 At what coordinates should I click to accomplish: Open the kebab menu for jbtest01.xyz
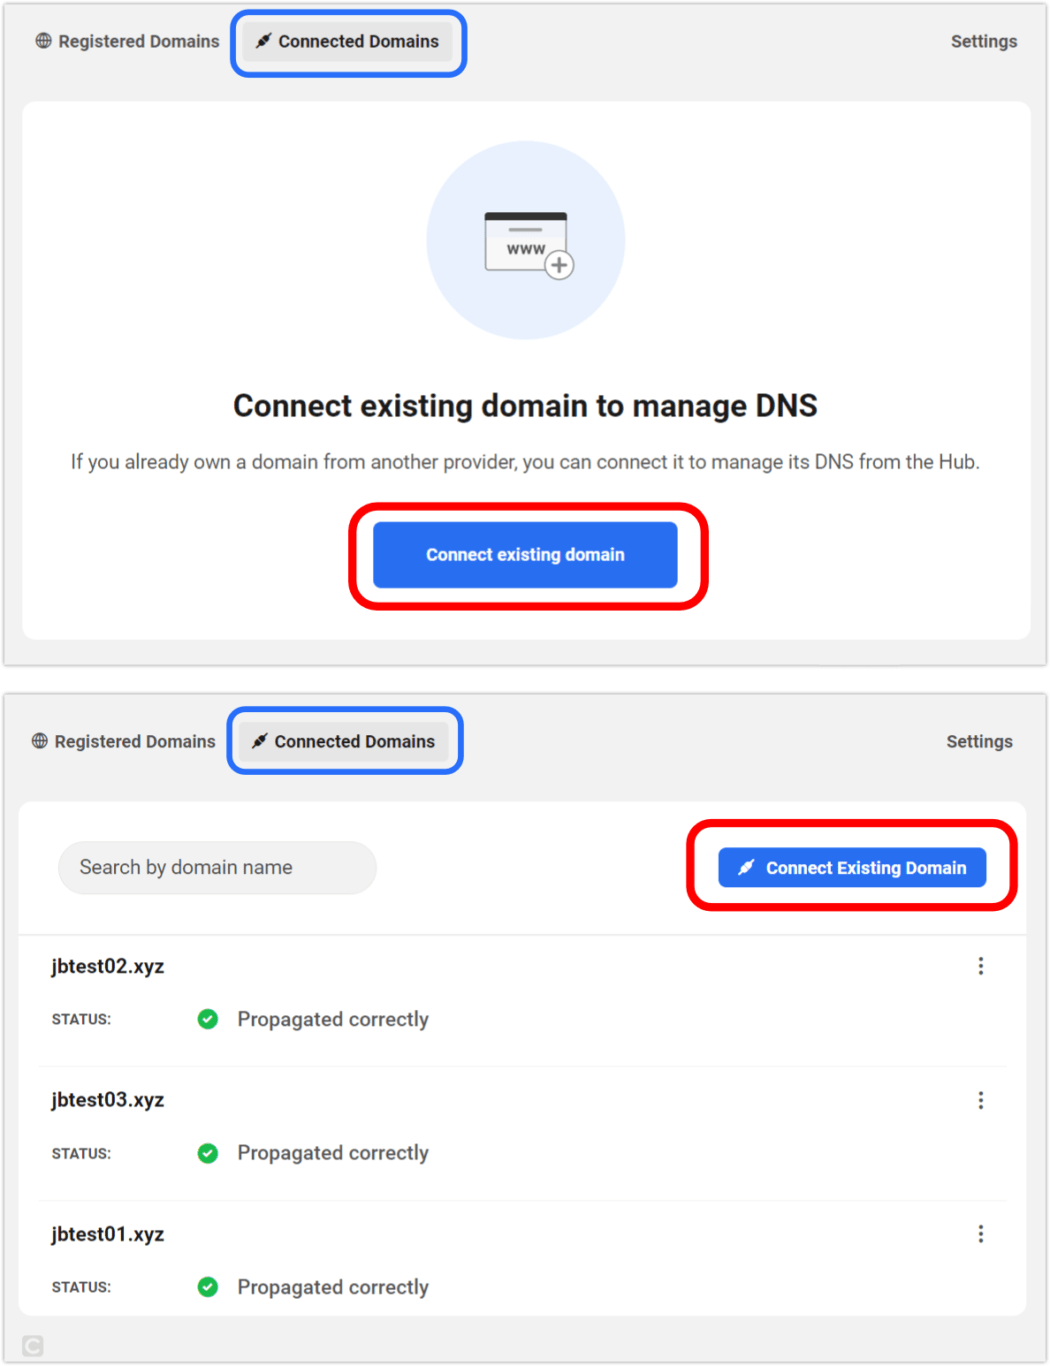[981, 1234]
